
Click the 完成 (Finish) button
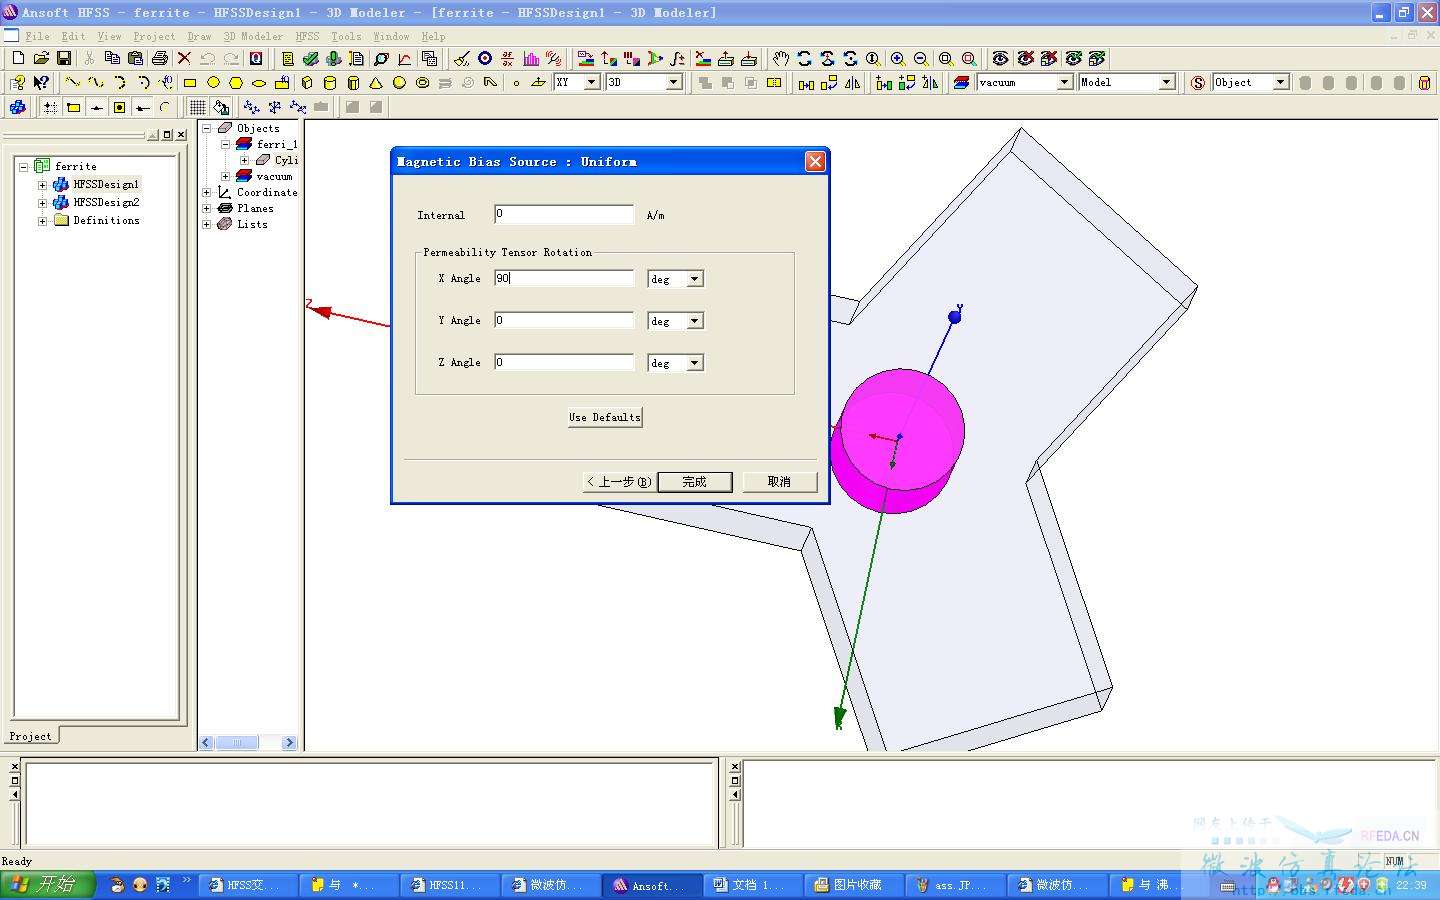(x=694, y=482)
